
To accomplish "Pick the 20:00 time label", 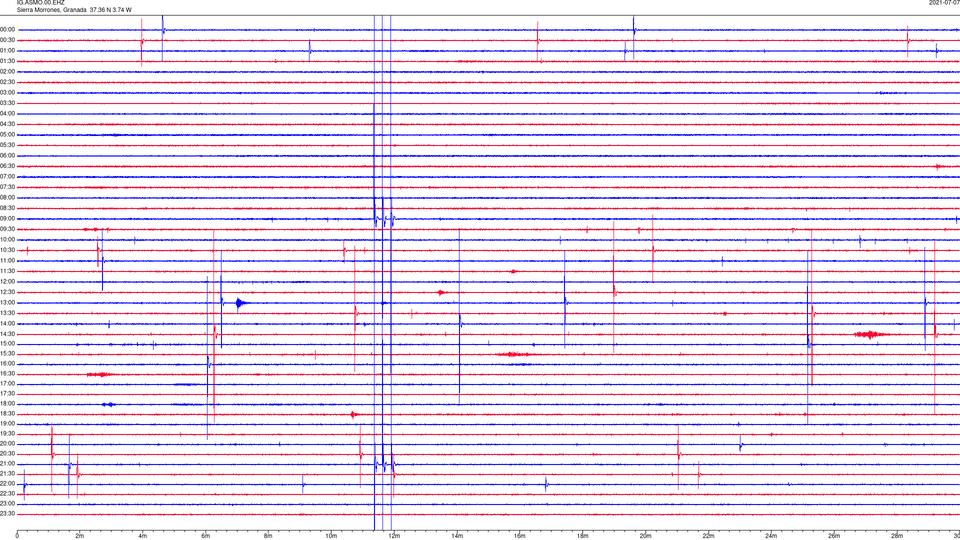I will (8, 444).
